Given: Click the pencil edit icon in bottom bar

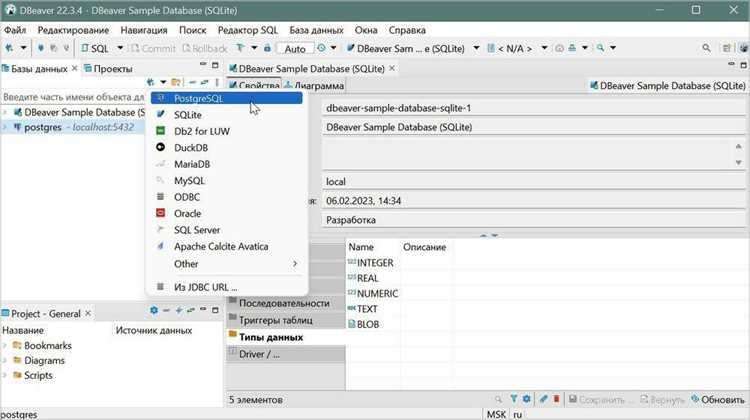Looking at the screenshot, I should click(x=543, y=398).
